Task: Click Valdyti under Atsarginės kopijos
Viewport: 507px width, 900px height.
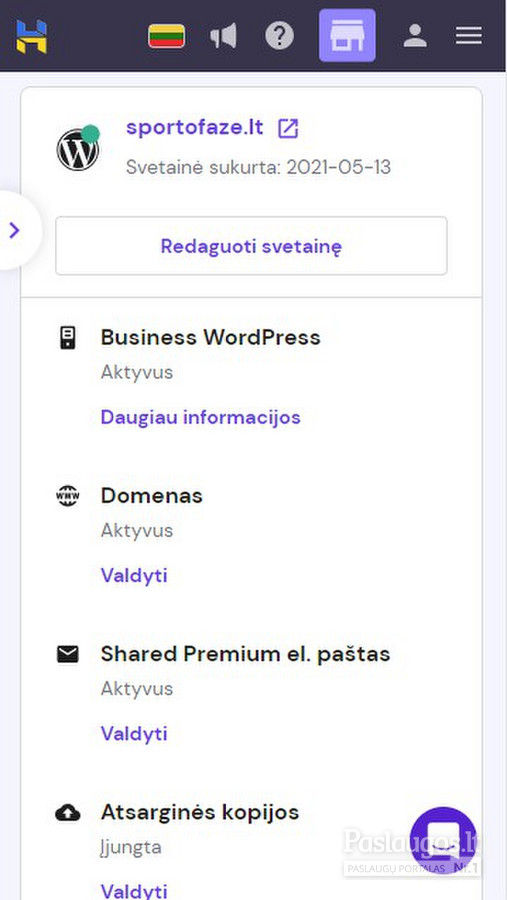Action: 134,891
